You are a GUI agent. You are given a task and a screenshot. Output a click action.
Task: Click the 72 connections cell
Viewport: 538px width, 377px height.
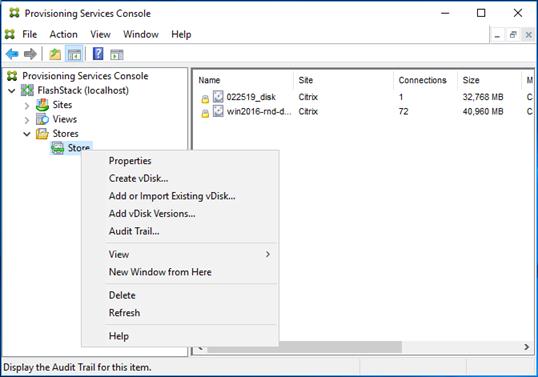tap(404, 111)
